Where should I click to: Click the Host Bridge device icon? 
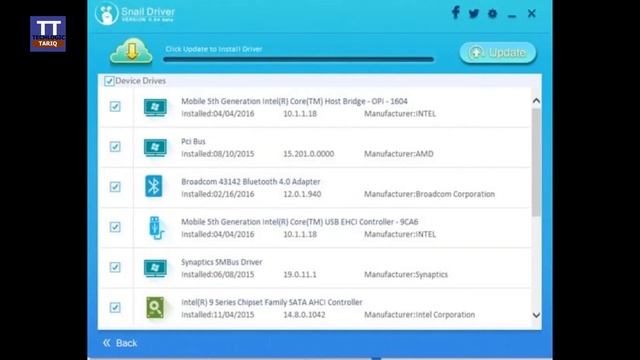click(155, 107)
